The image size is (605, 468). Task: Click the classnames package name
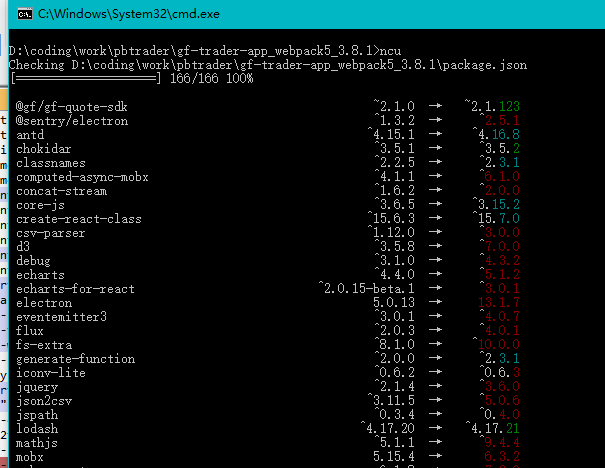tap(51, 163)
